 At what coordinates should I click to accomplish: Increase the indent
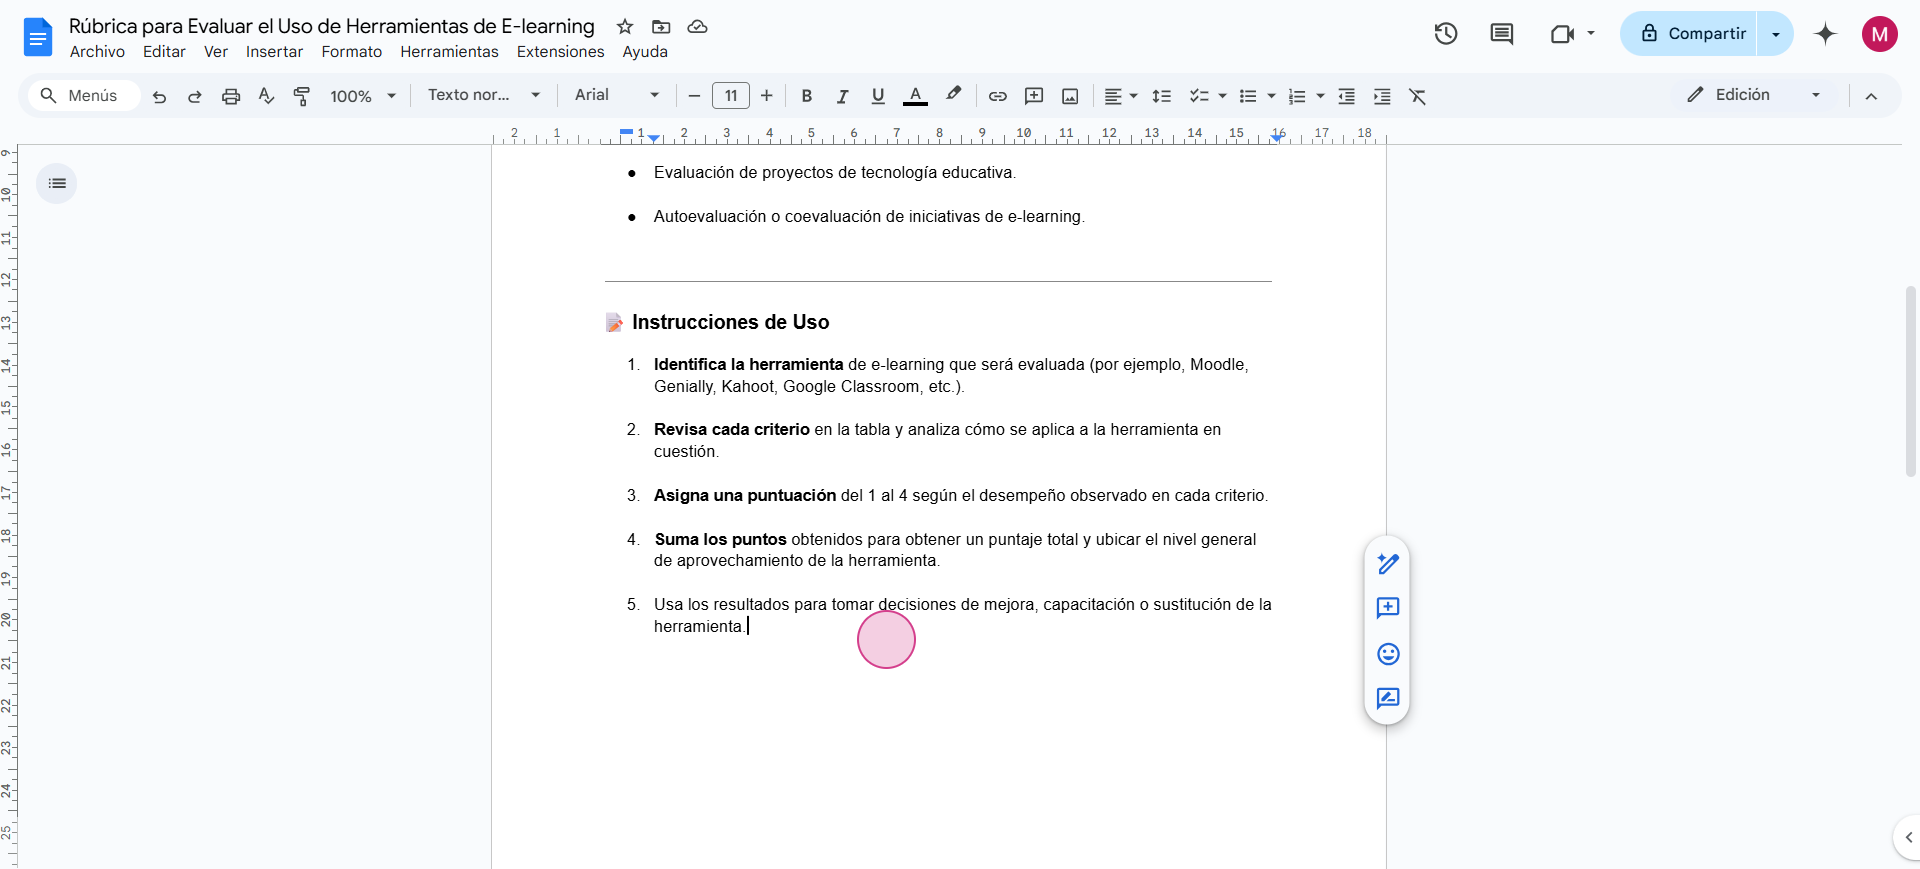pos(1382,96)
